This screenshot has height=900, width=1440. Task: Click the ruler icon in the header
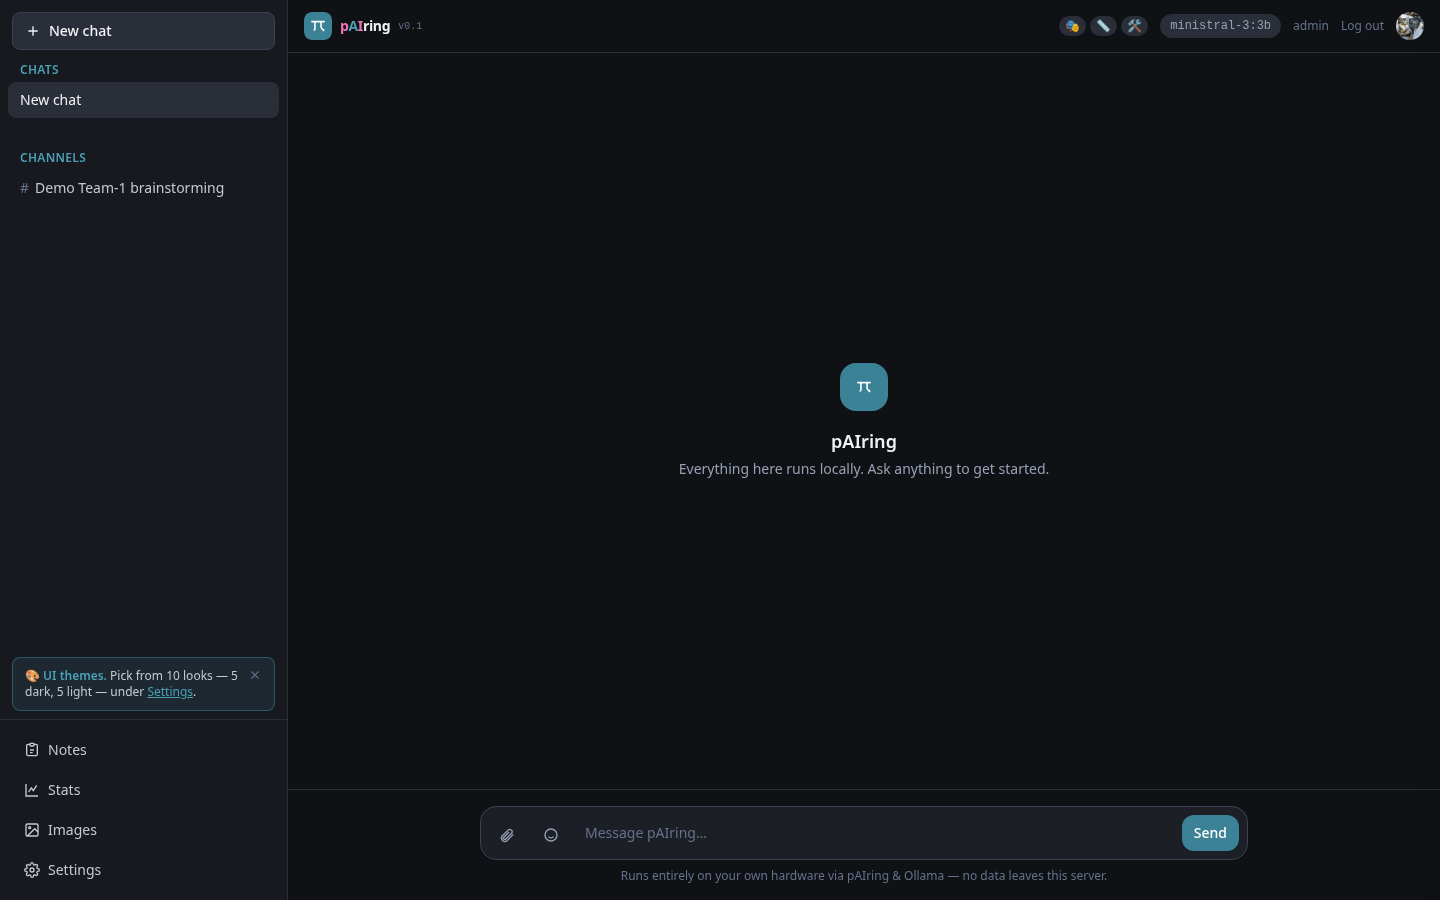tap(1103, 26)
